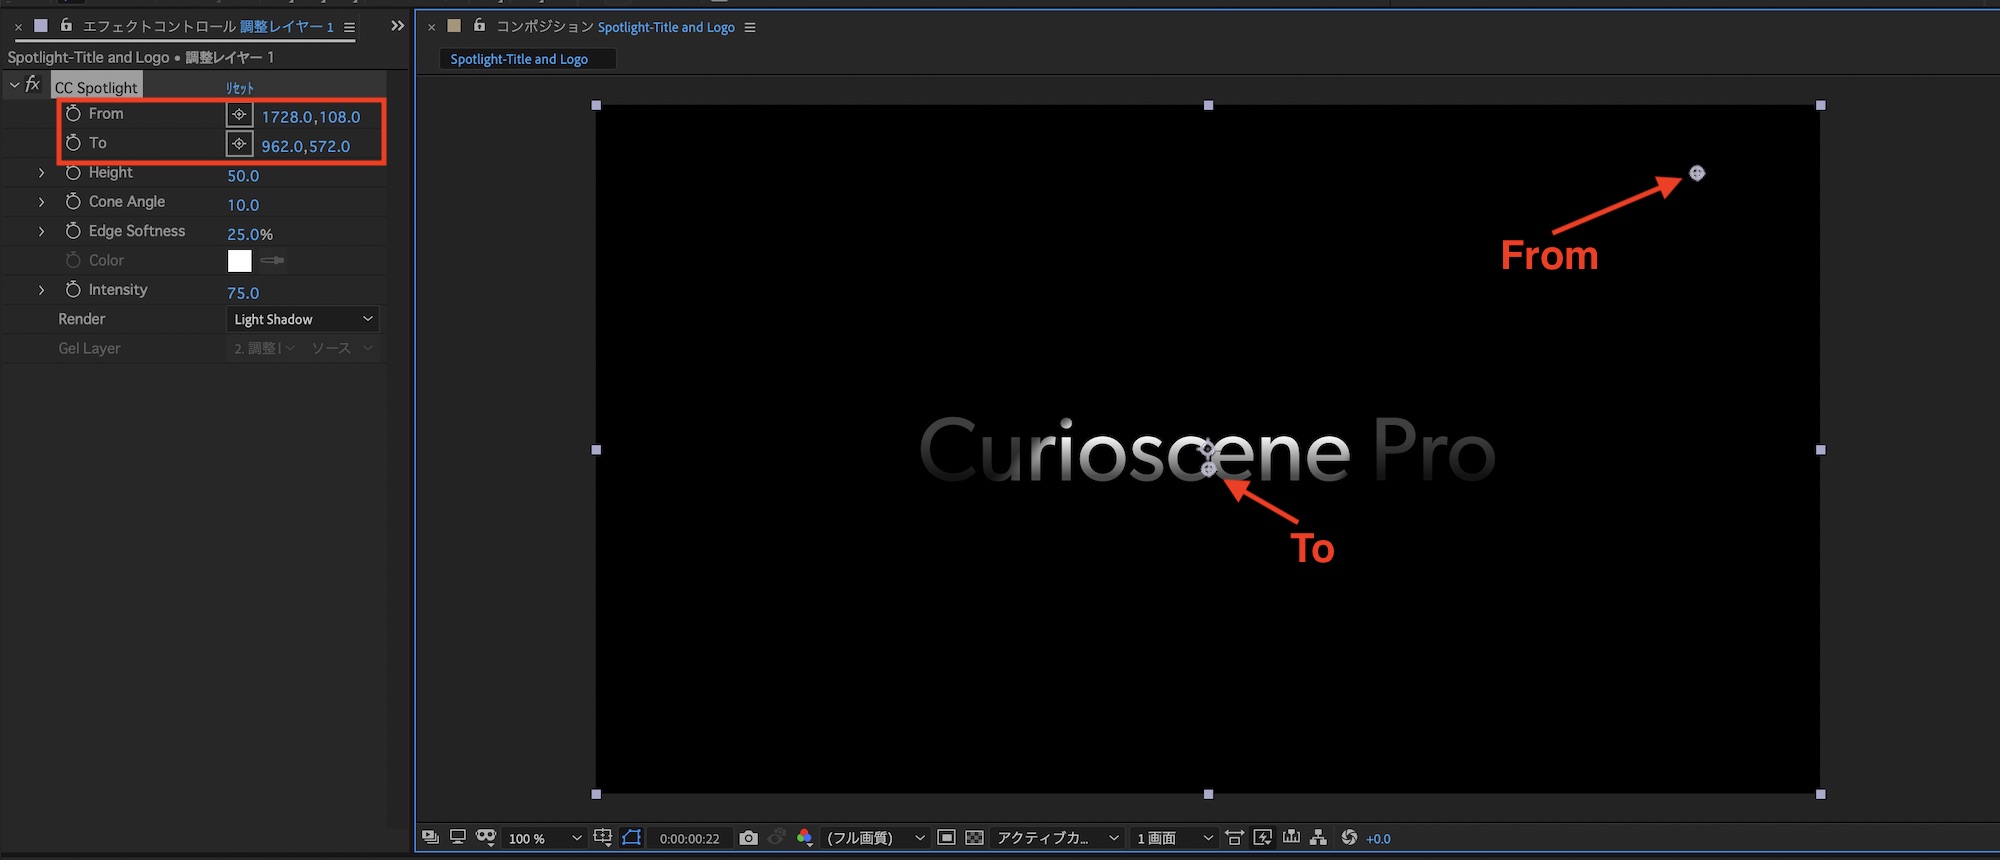Screen dimensions: 2000x860
Task: Toggle the Region of Interest icon
Action: tap(632, 837)
